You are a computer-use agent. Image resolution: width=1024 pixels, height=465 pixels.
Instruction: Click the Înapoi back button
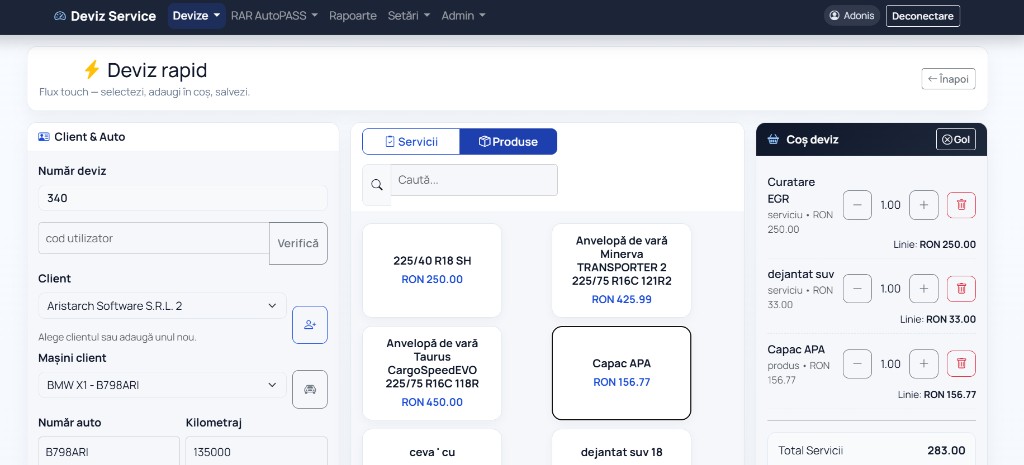tap(948, 79)
